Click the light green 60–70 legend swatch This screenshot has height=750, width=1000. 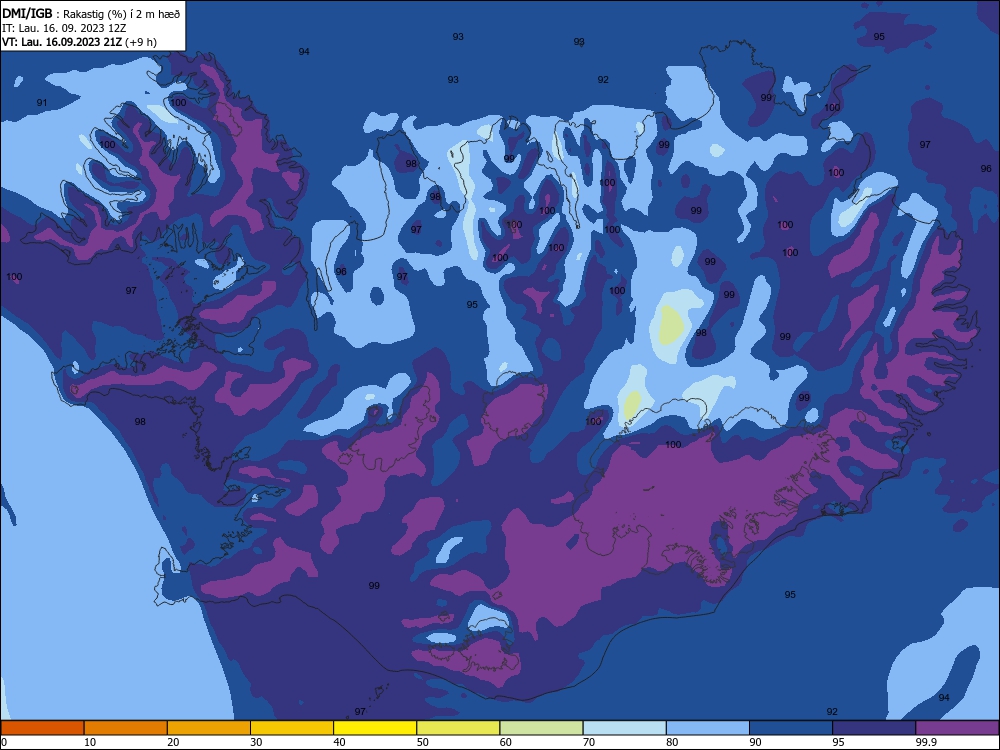(x=541, y=728)
